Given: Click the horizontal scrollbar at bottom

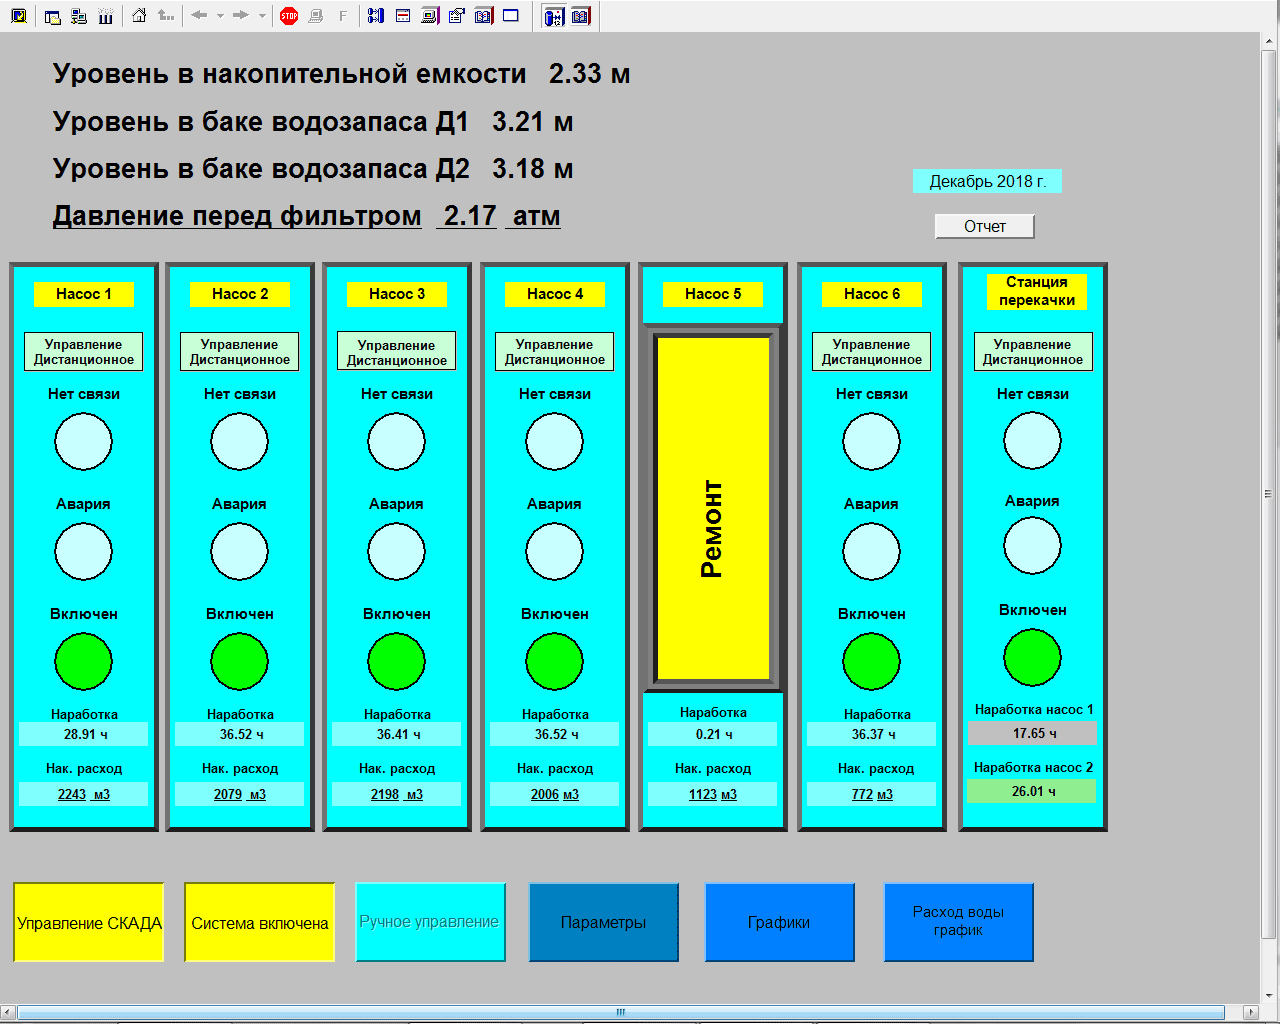Looking at the screenshot, I should point(620,1012).
